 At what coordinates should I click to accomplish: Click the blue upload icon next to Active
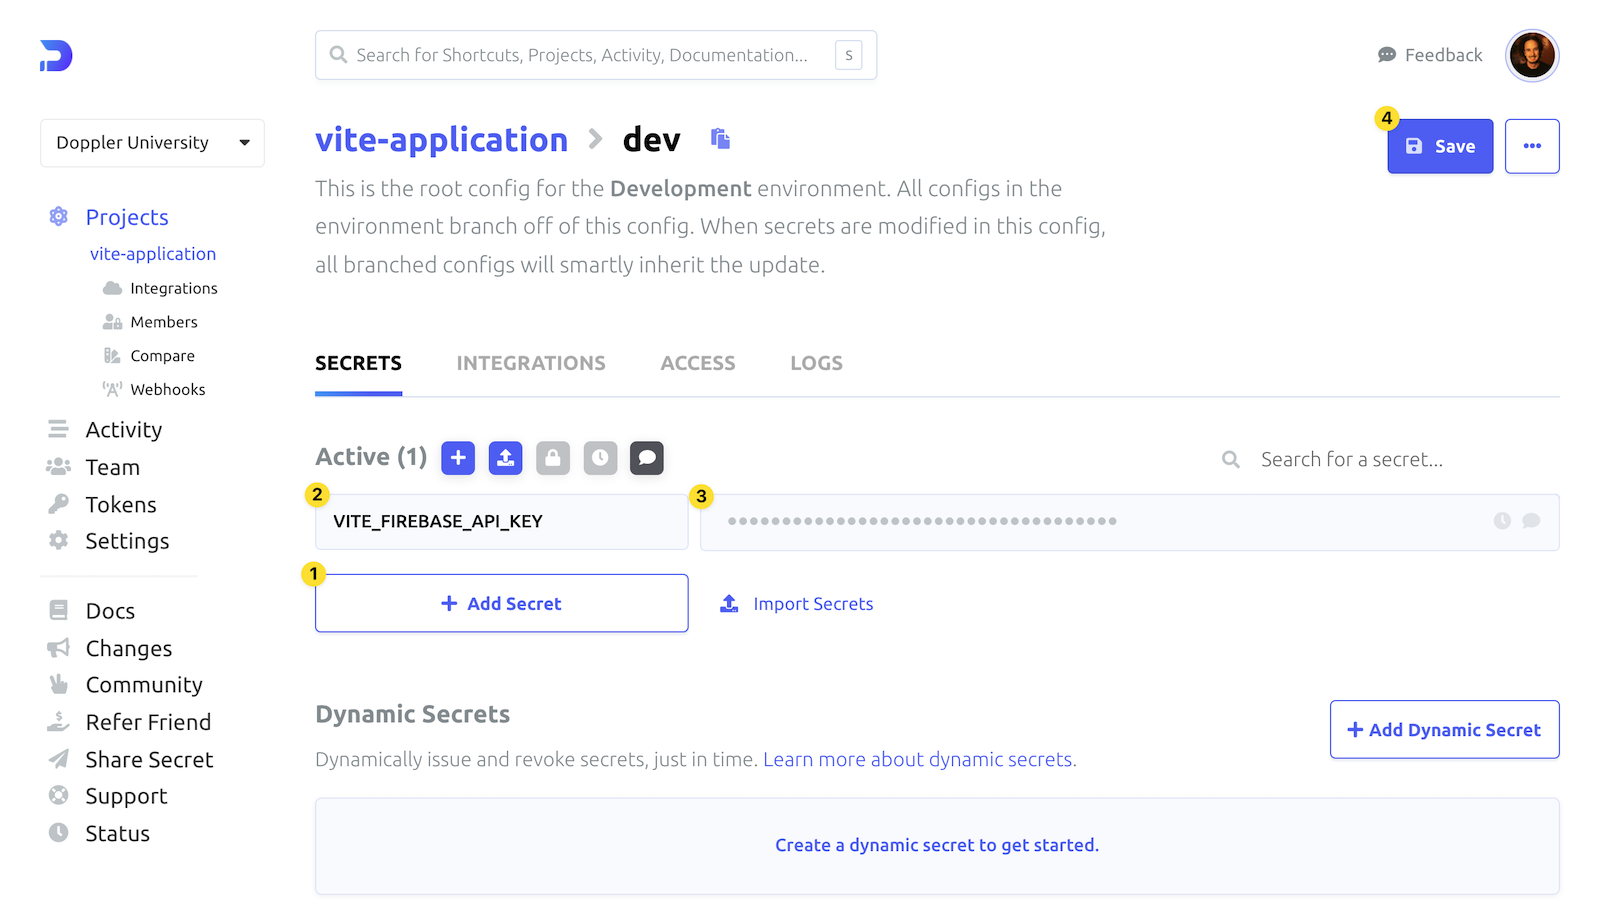[x=505, y=458]
